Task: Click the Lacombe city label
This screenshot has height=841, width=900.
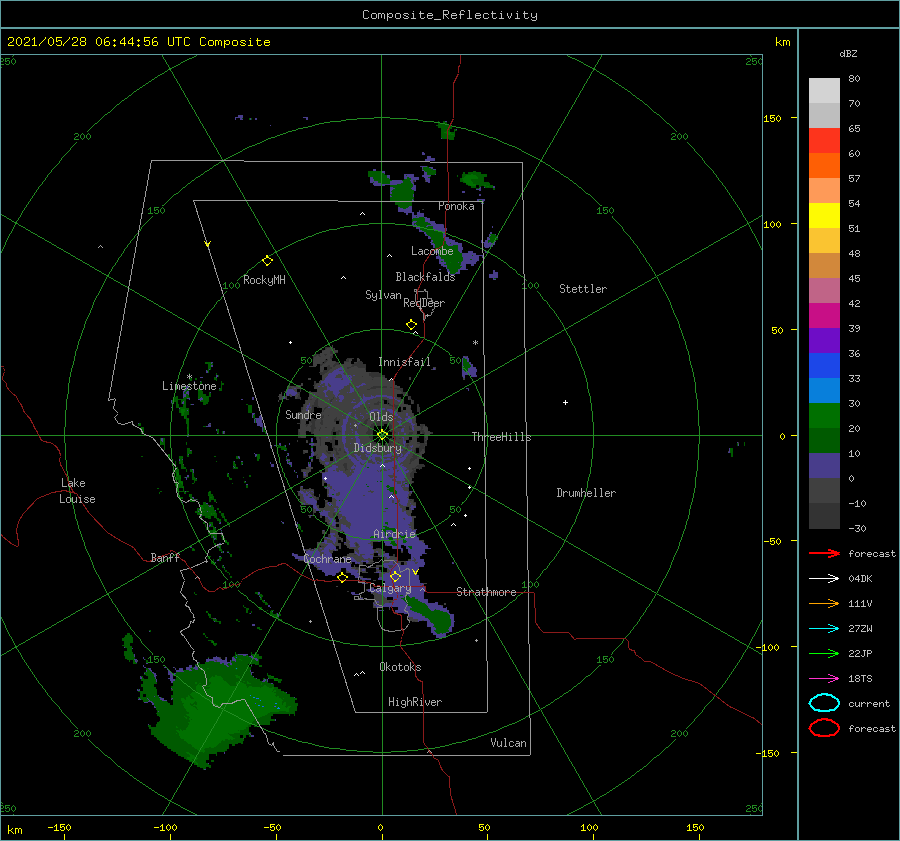Action: tap(432, 251)
